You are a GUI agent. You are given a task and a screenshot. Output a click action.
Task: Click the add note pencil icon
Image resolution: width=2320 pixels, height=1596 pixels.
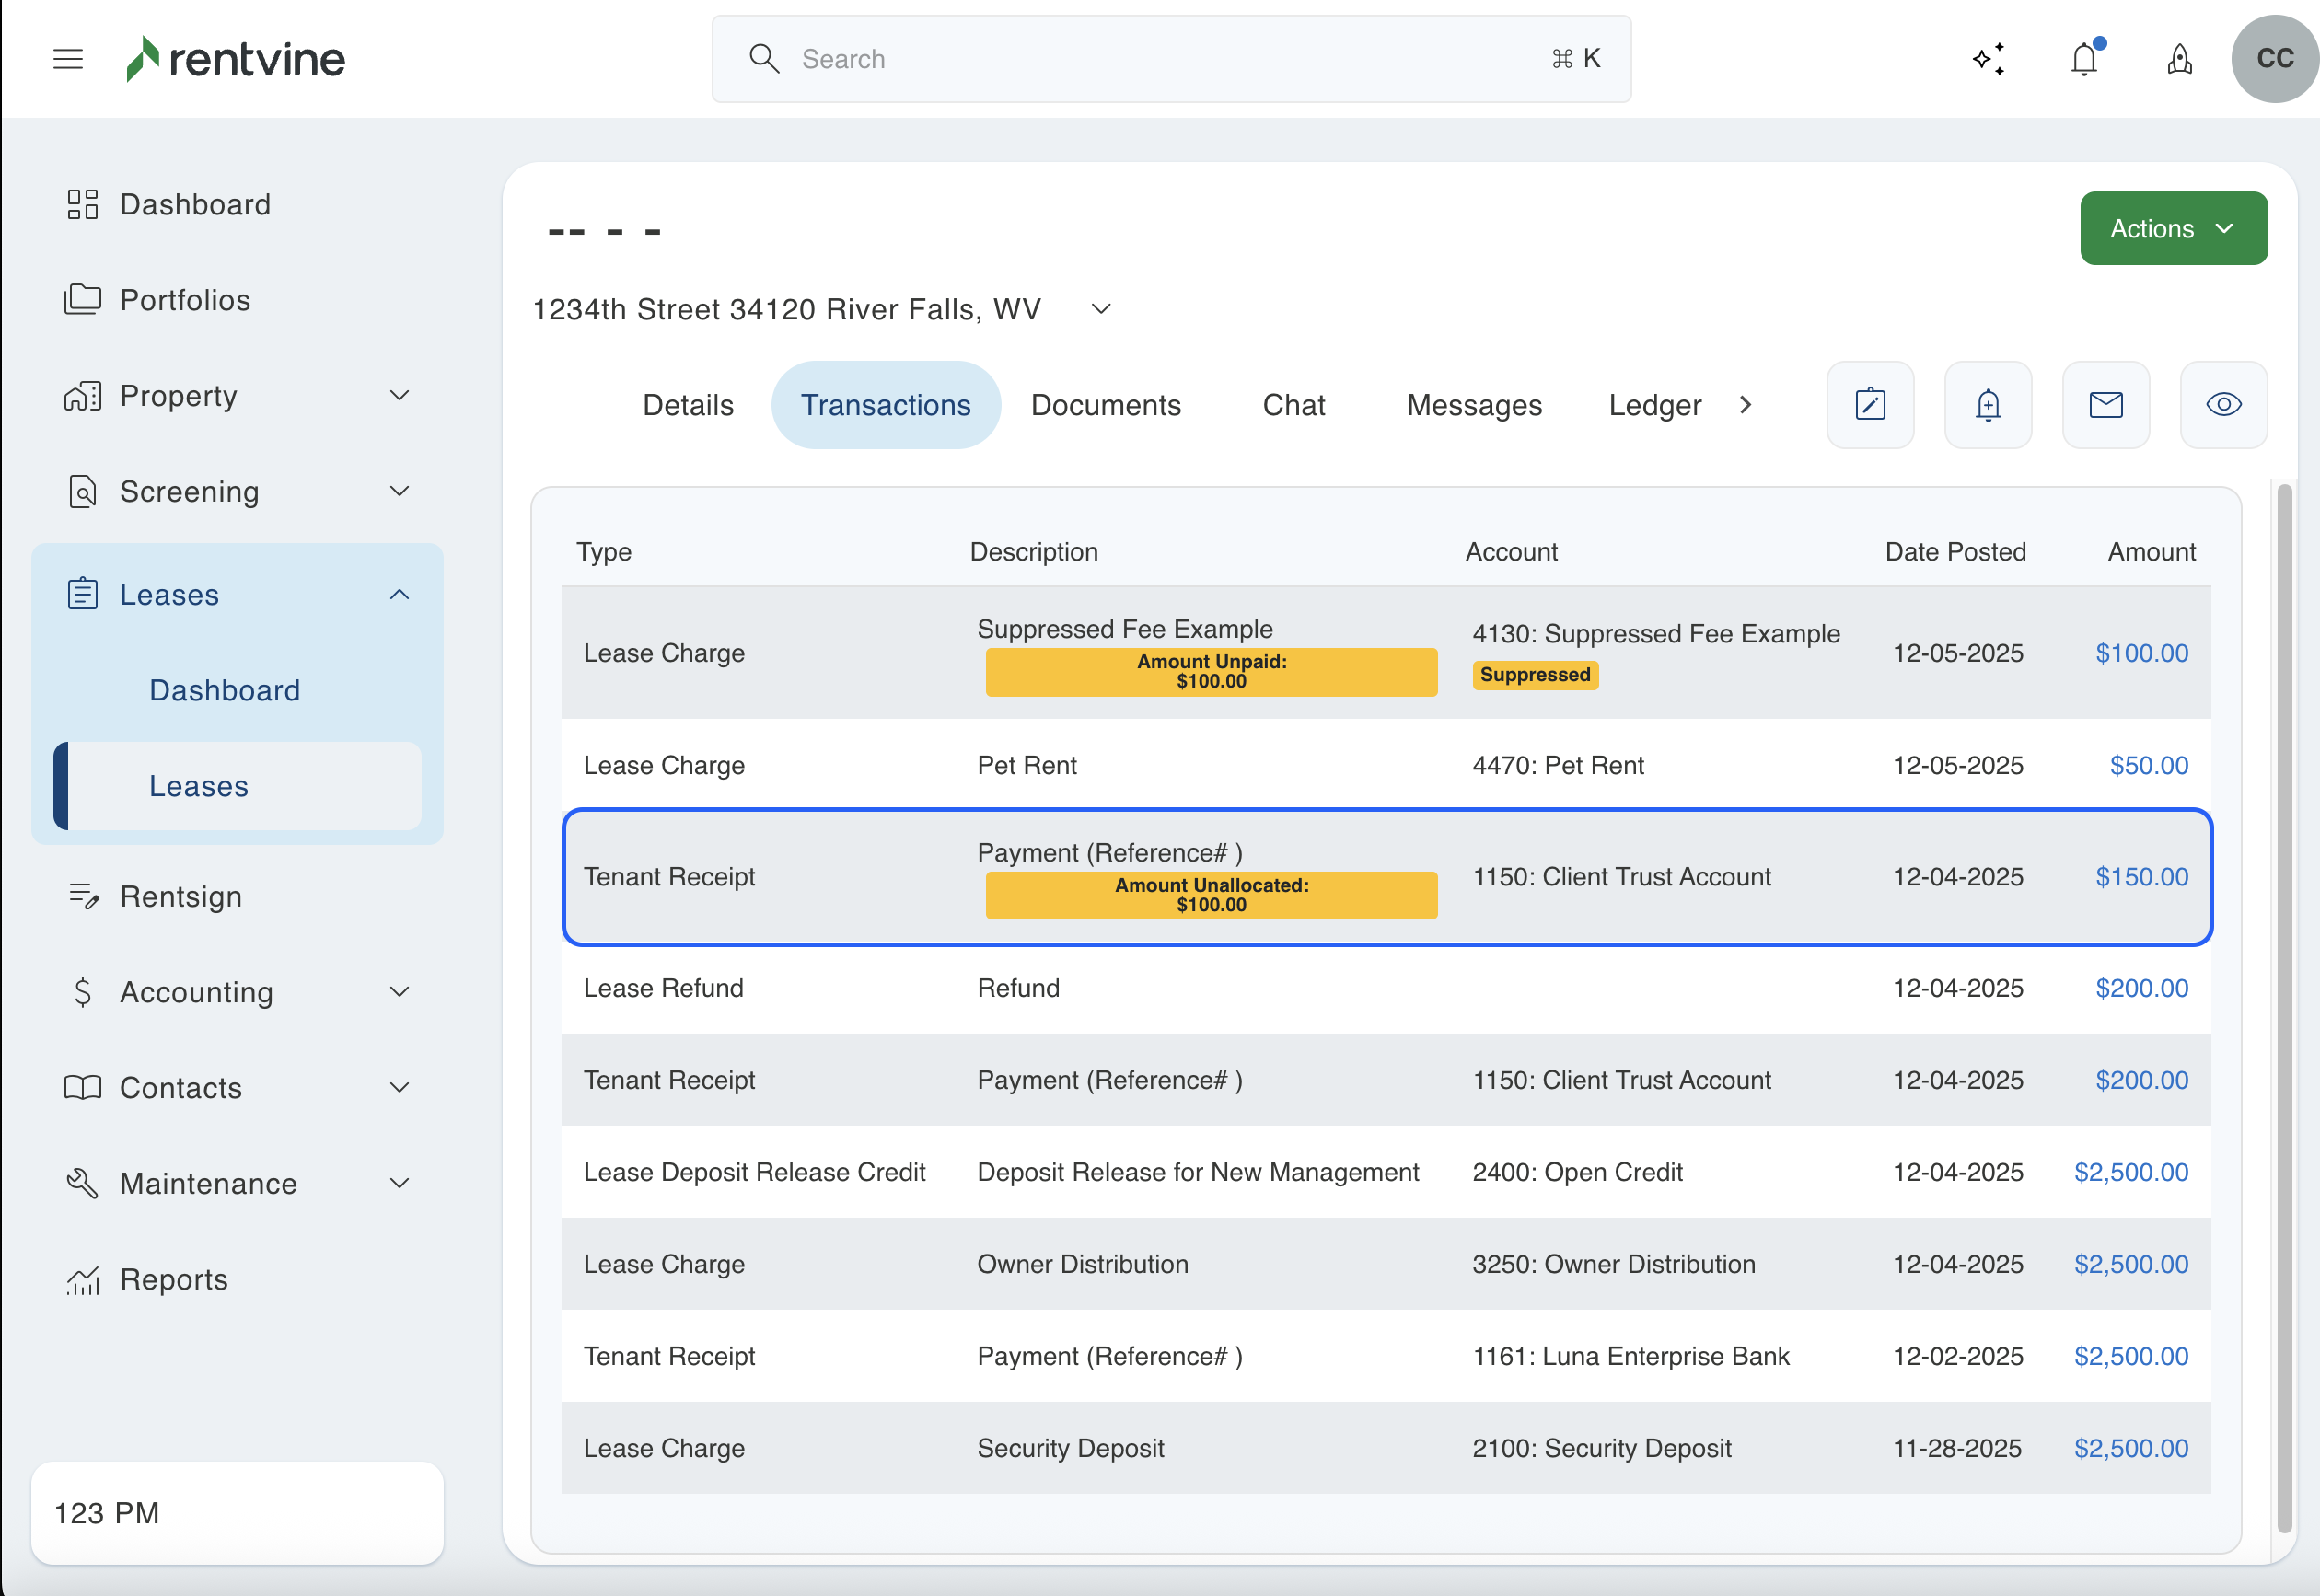click(x=1870, y=405)
